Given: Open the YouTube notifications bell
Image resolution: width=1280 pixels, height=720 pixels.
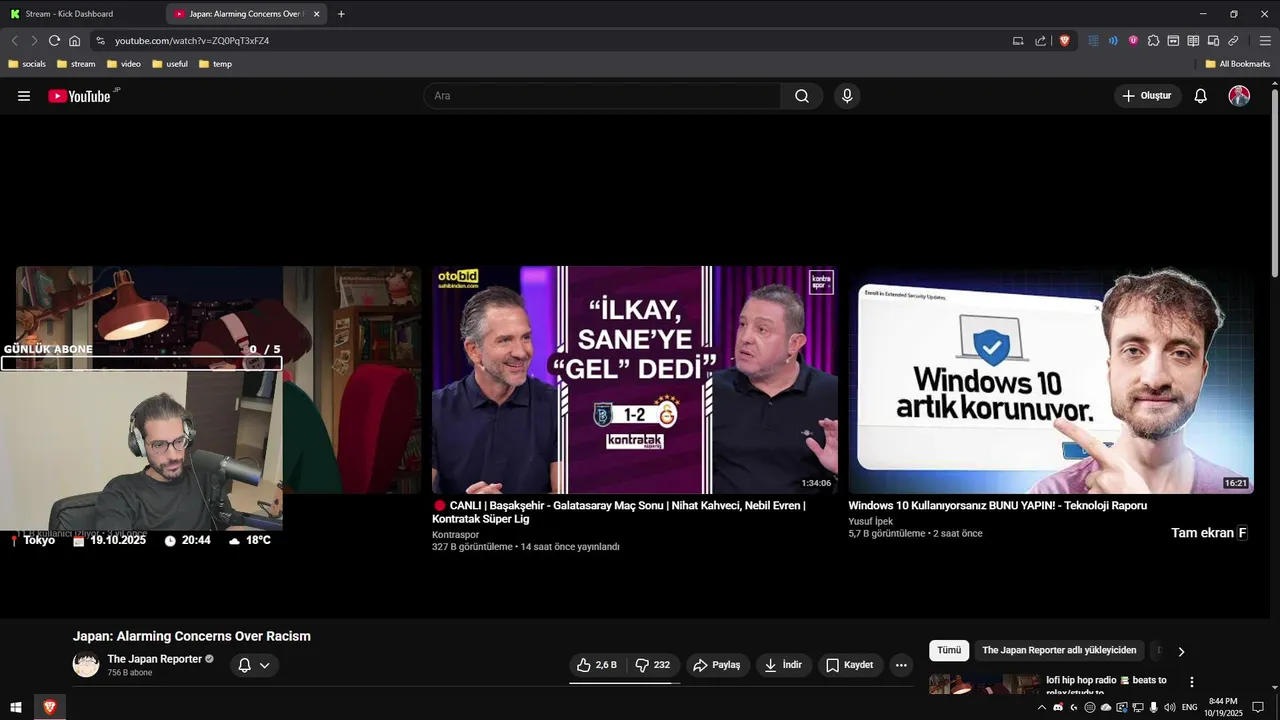Looking at the screenshot, I should (x=1200, y=96).
